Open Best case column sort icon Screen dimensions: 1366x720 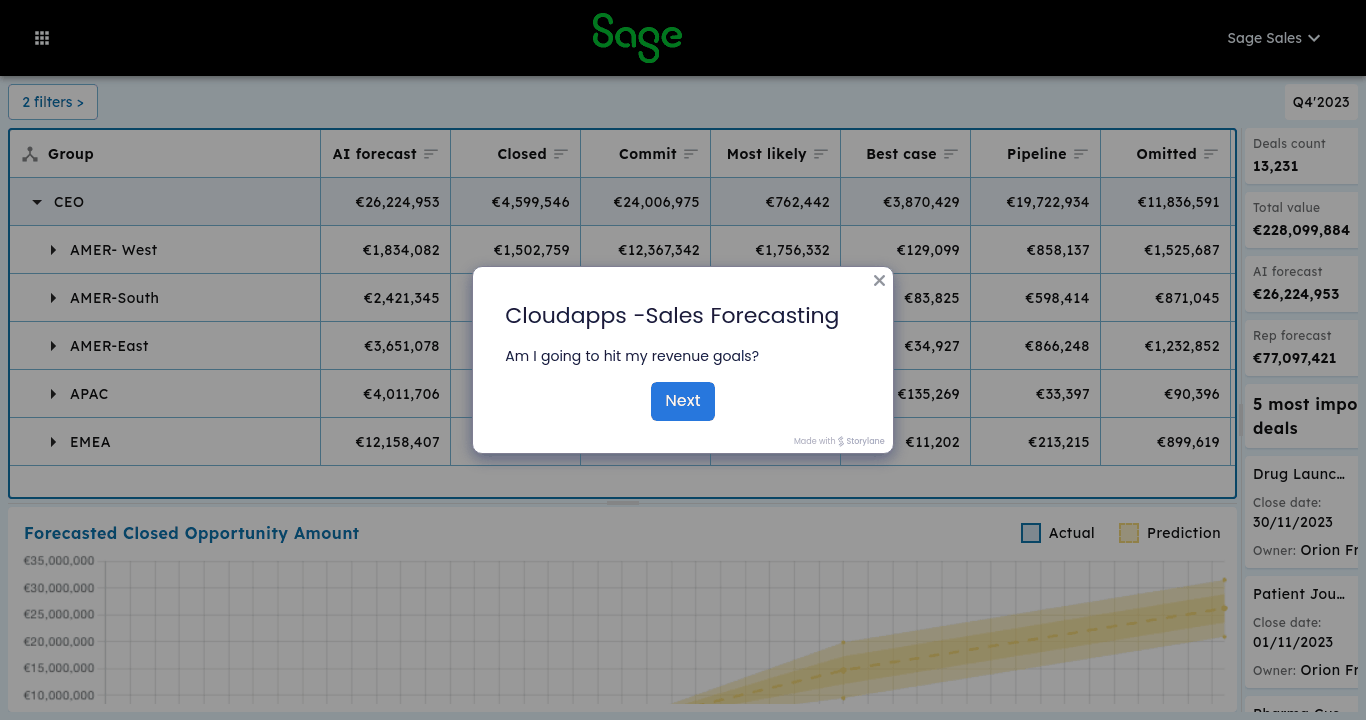tap(951, 154)
